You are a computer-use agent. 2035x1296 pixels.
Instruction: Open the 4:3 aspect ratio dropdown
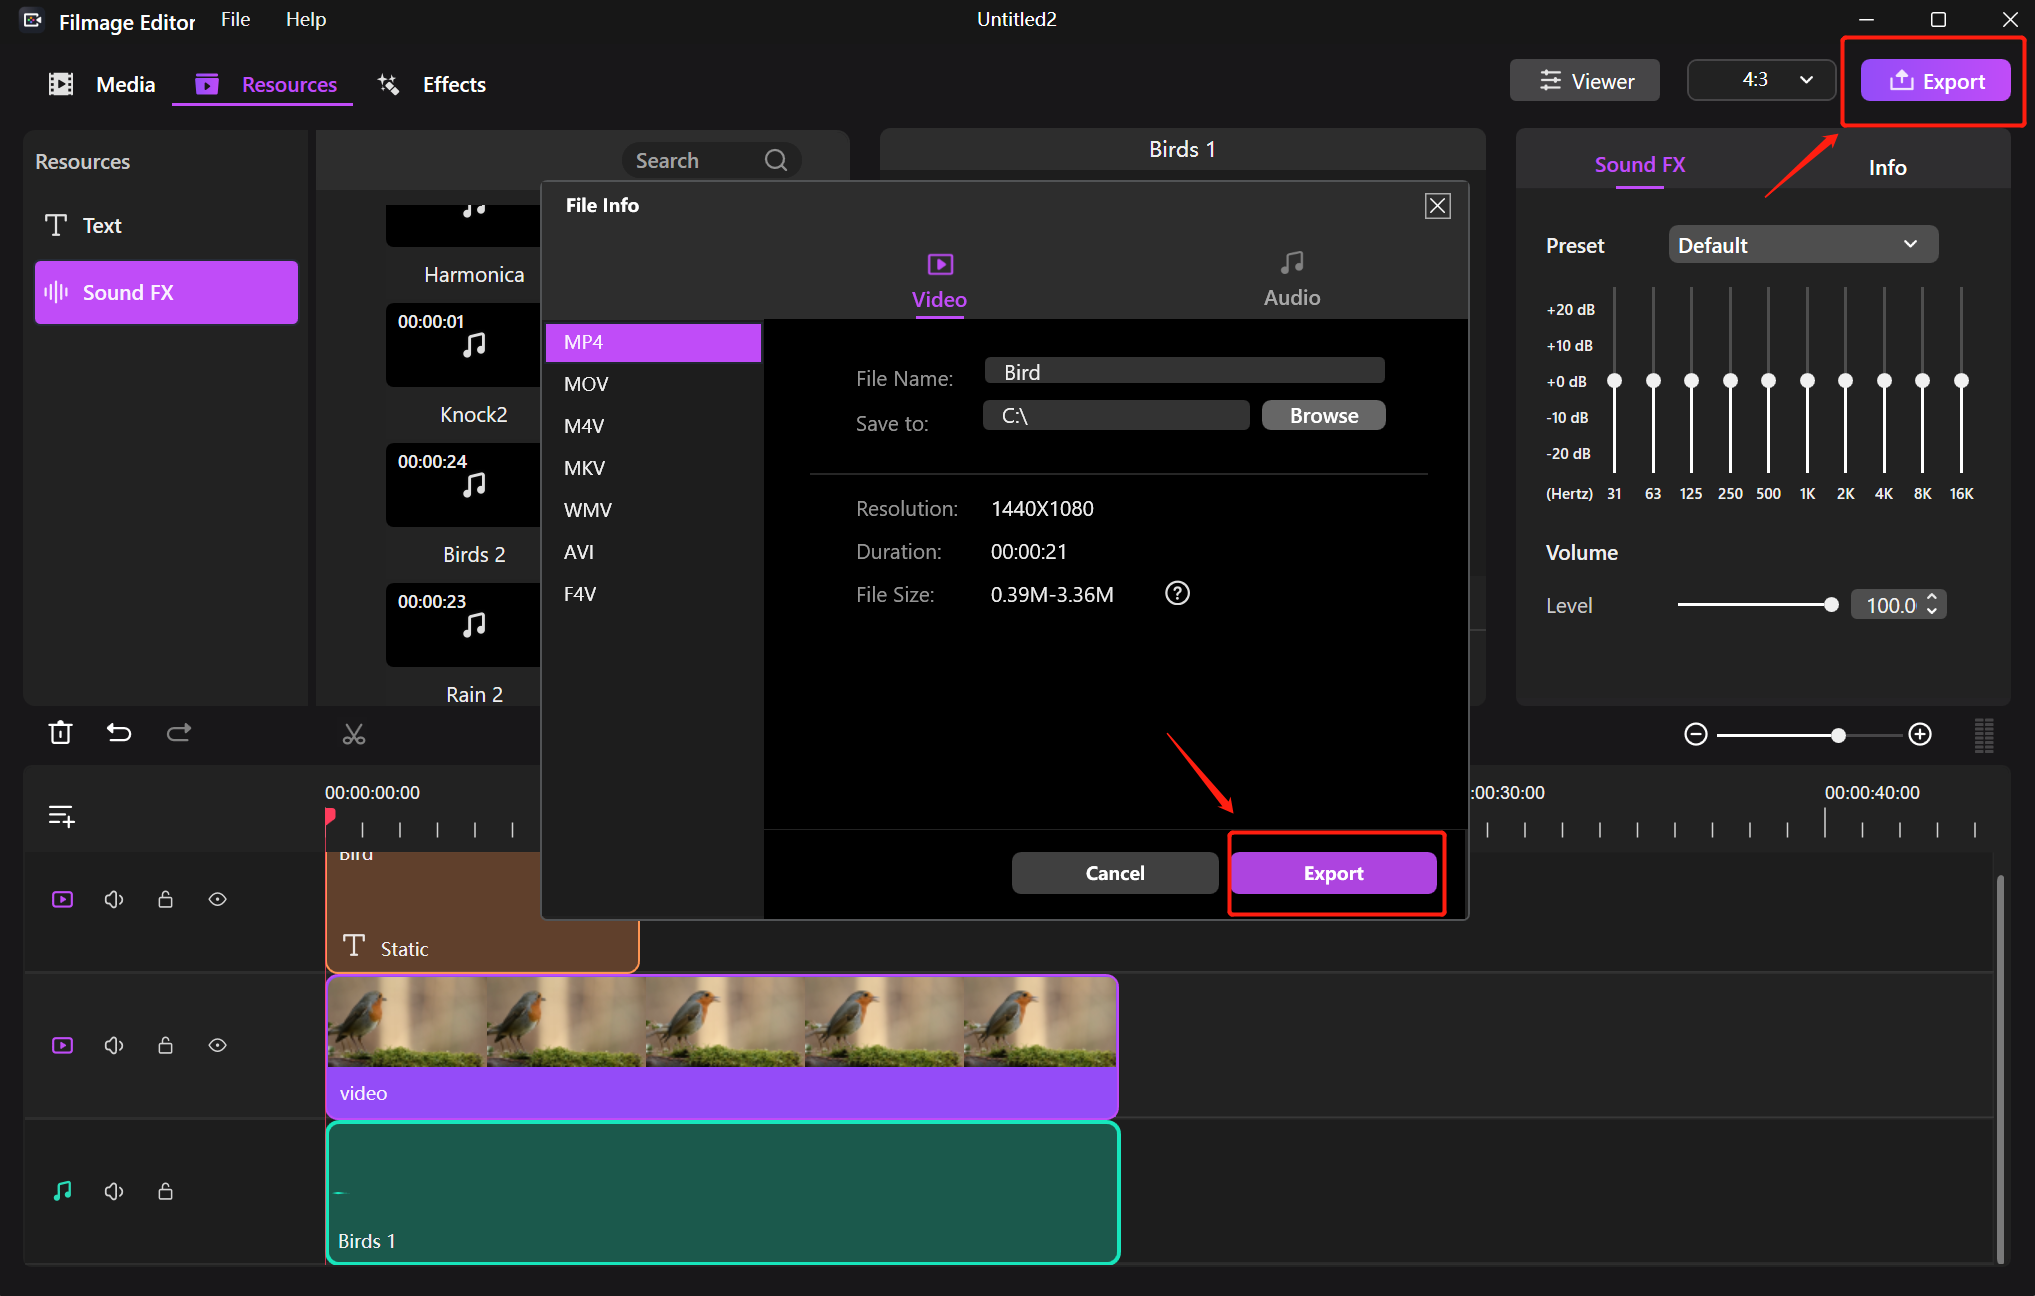1761,80
